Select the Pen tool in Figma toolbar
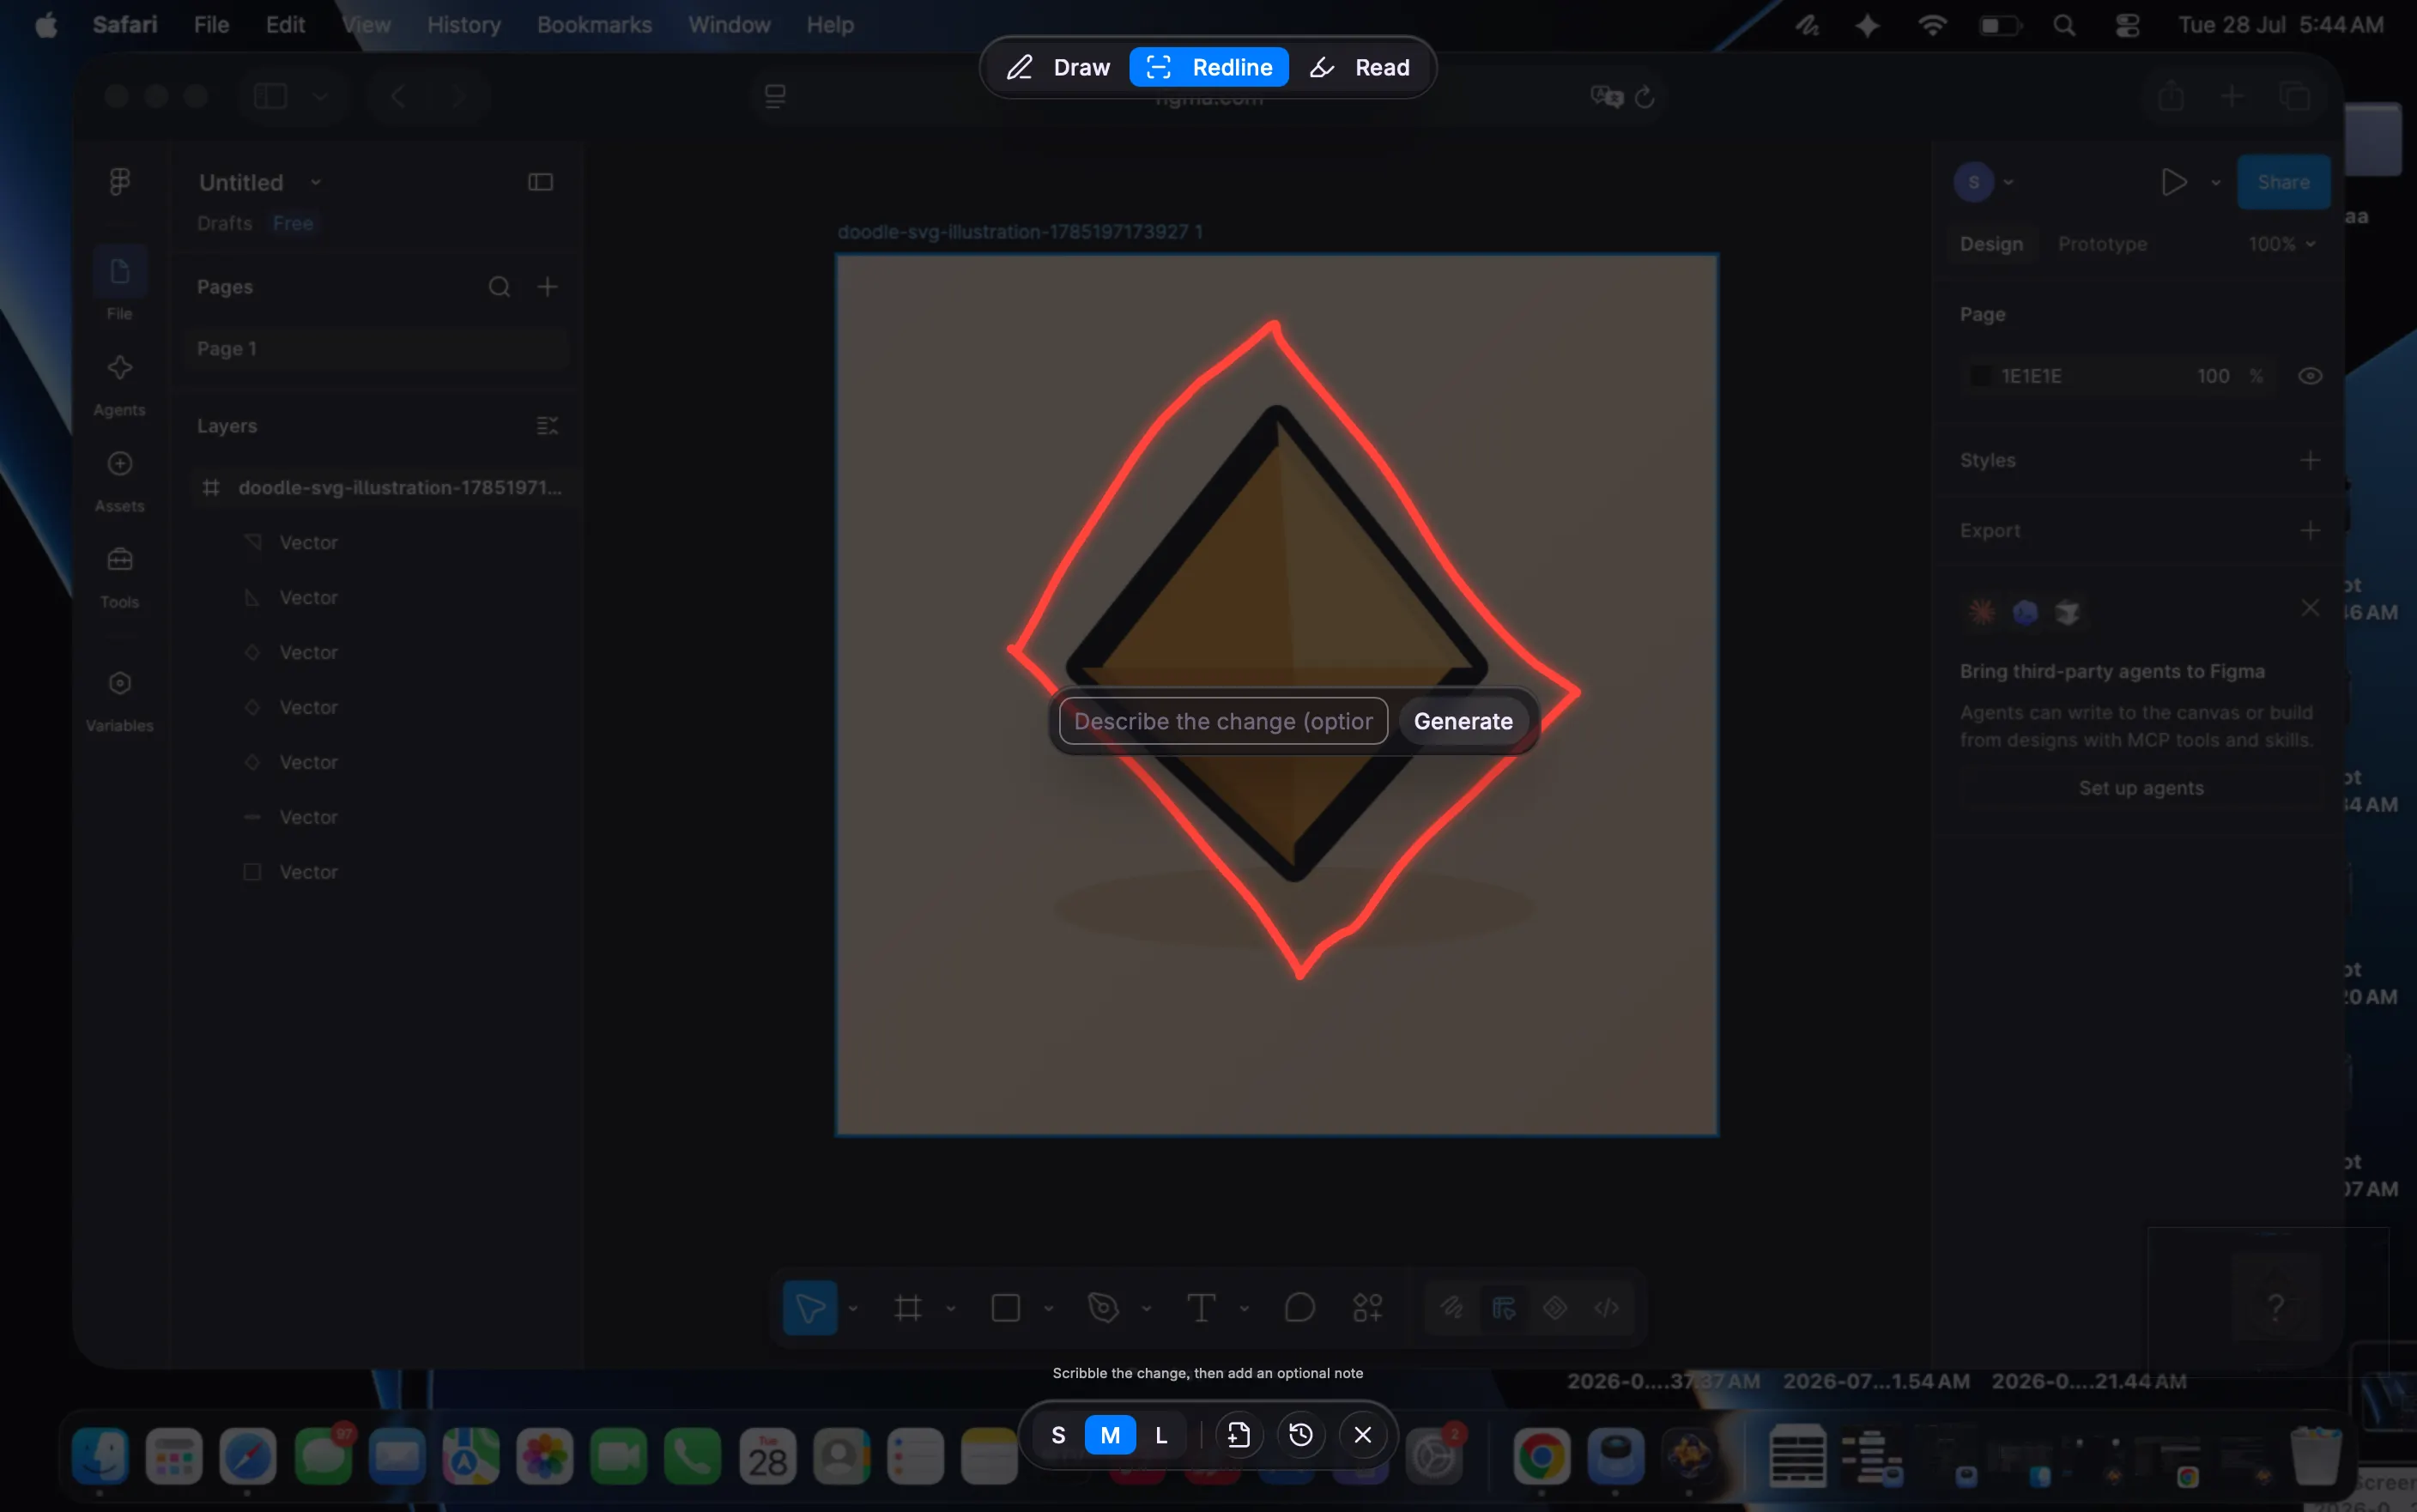 click(x=1103, y=1307)
